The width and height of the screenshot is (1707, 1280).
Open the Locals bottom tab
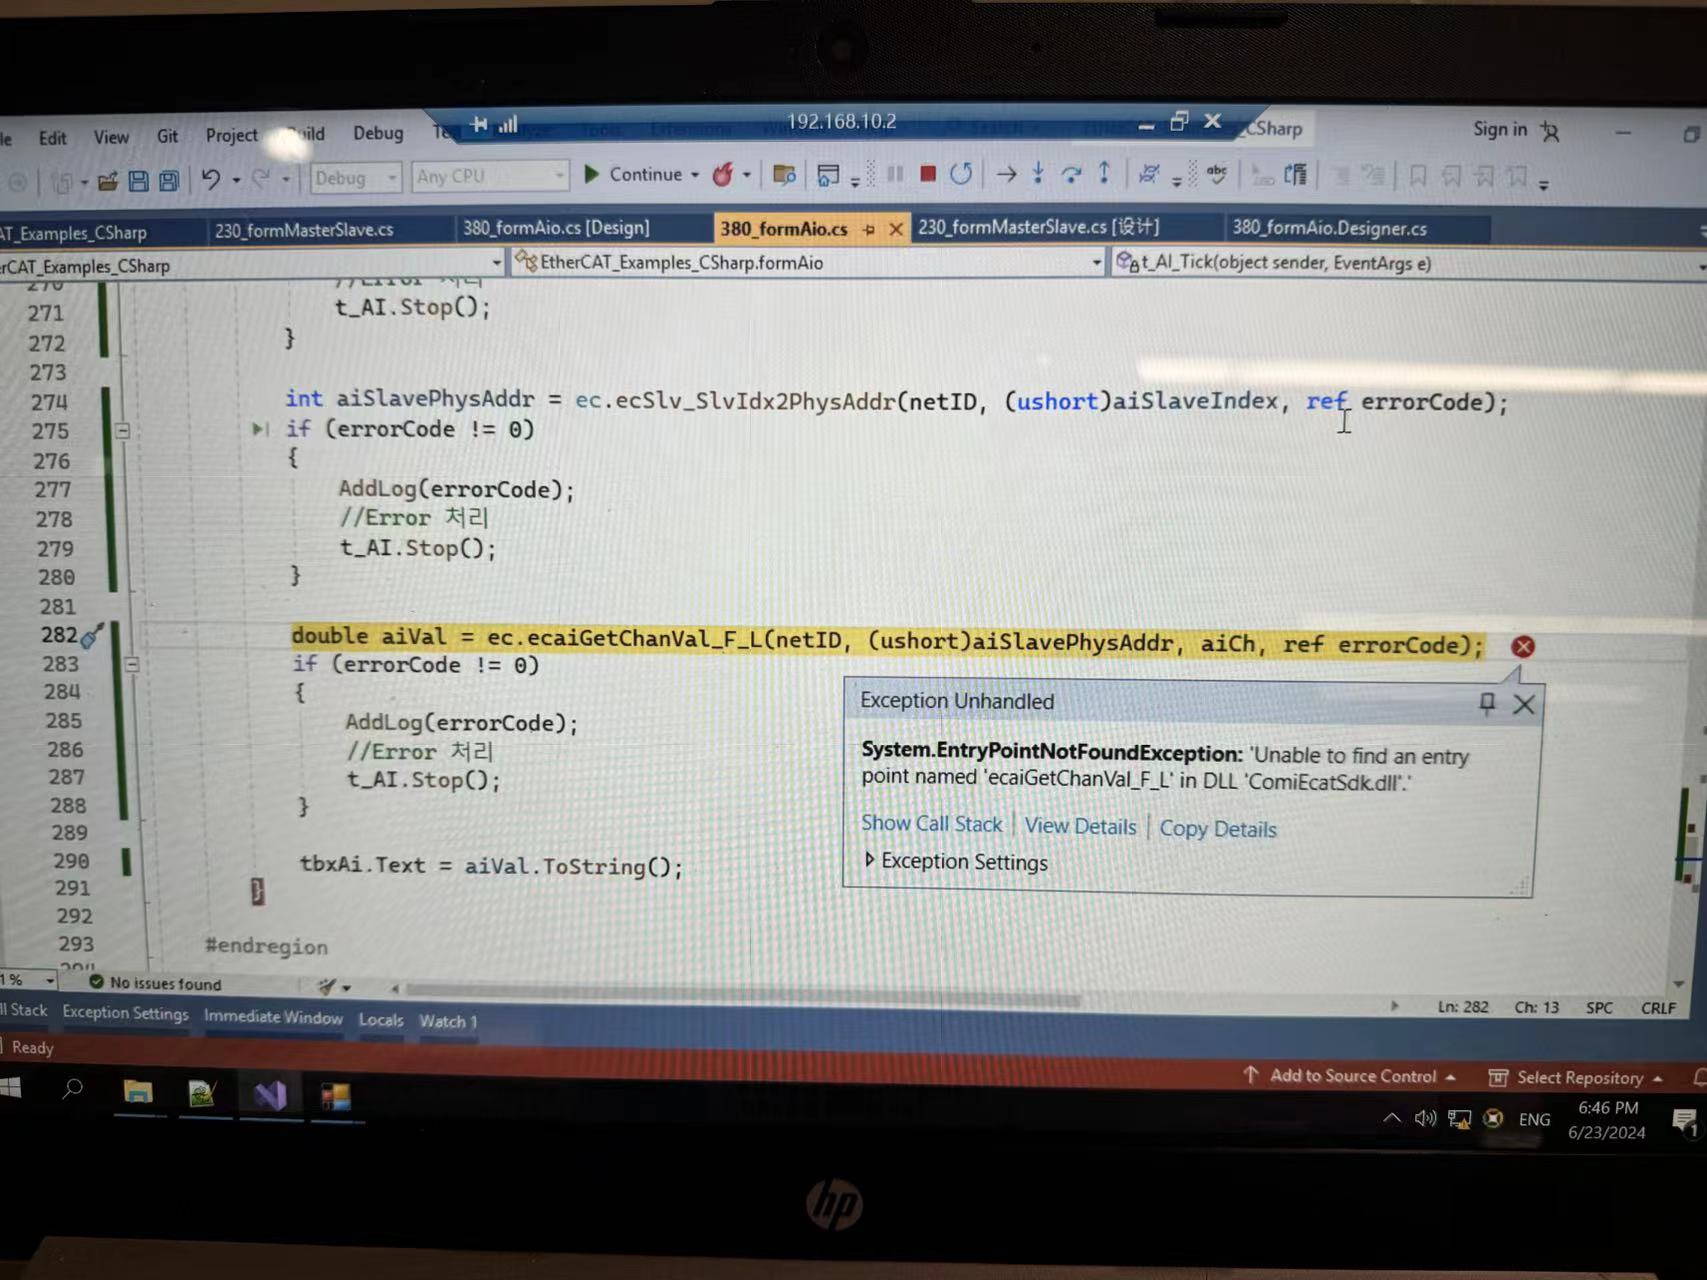(x=381, y=1020)
